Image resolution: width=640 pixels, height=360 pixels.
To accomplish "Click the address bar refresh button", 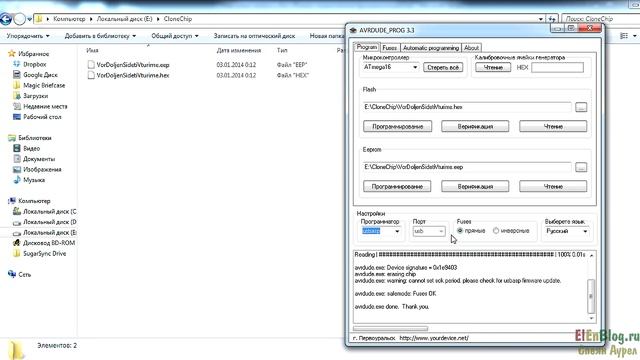I will 552,19.
